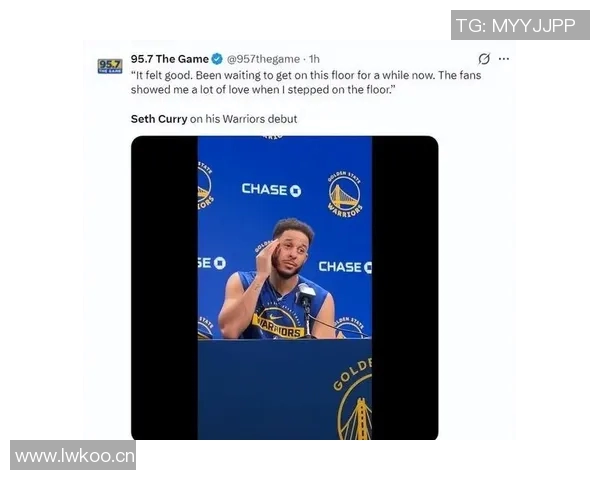
Task: Play the Seth Curry press conference video
Action: tap(284, 288)
